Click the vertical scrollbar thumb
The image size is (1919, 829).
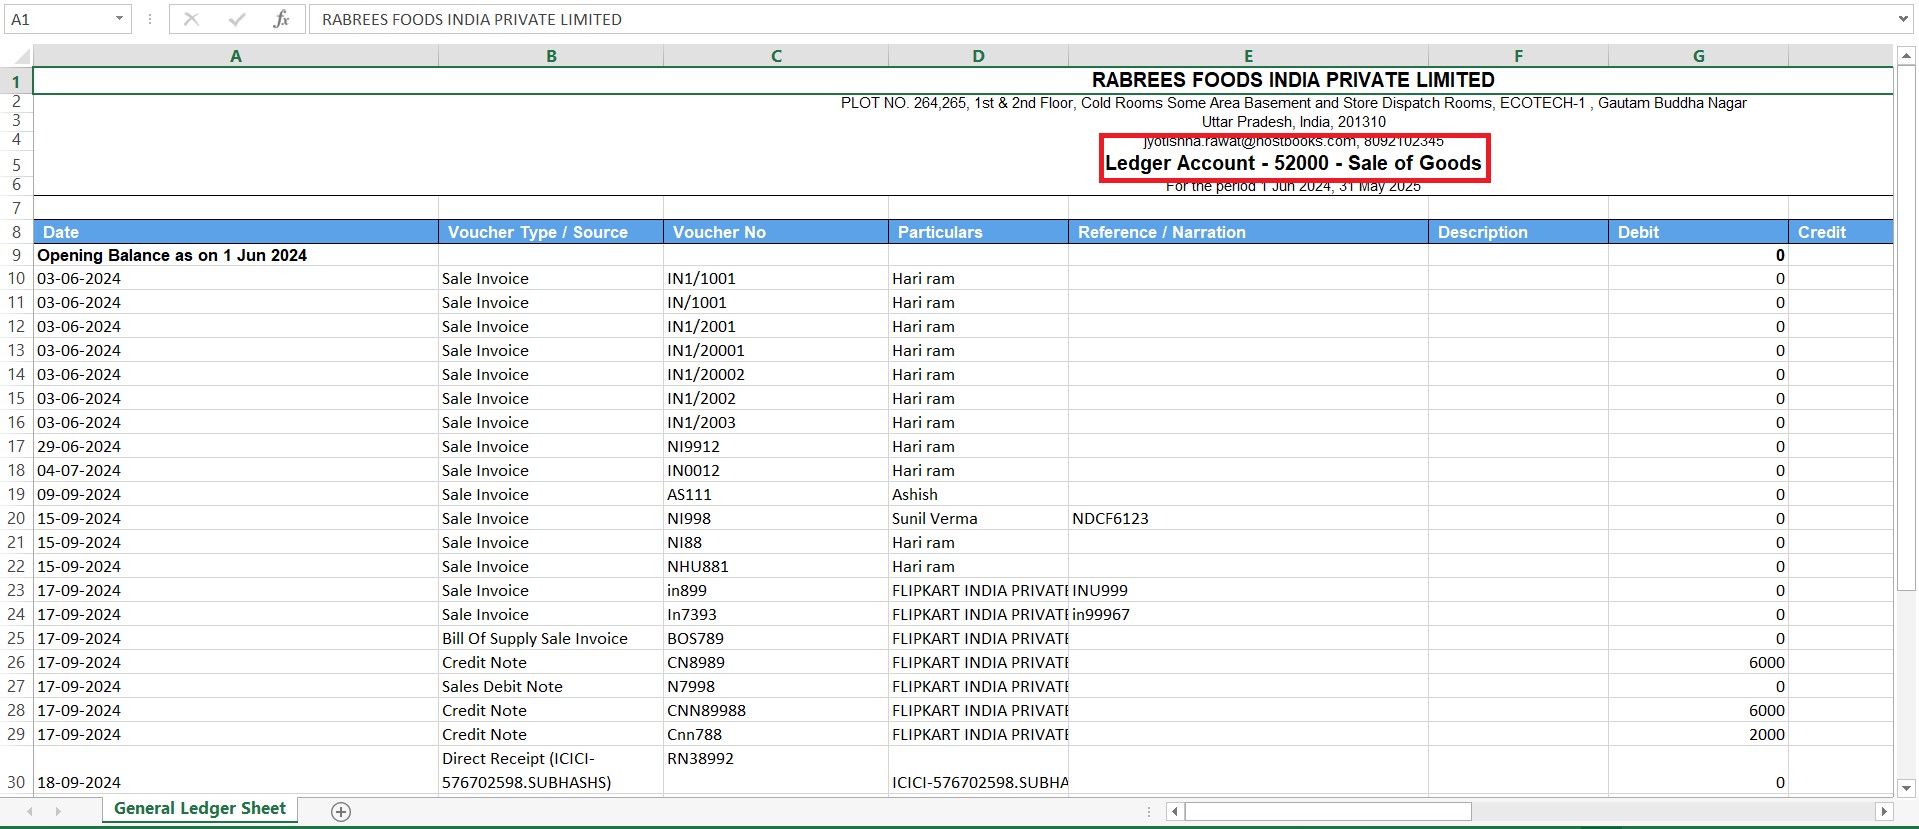click(1906, 330)
